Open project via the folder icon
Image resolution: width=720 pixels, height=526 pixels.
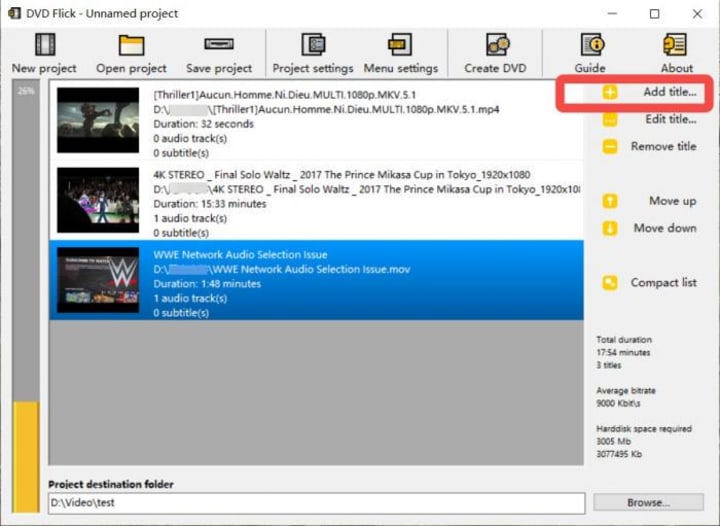pos(131,45)
